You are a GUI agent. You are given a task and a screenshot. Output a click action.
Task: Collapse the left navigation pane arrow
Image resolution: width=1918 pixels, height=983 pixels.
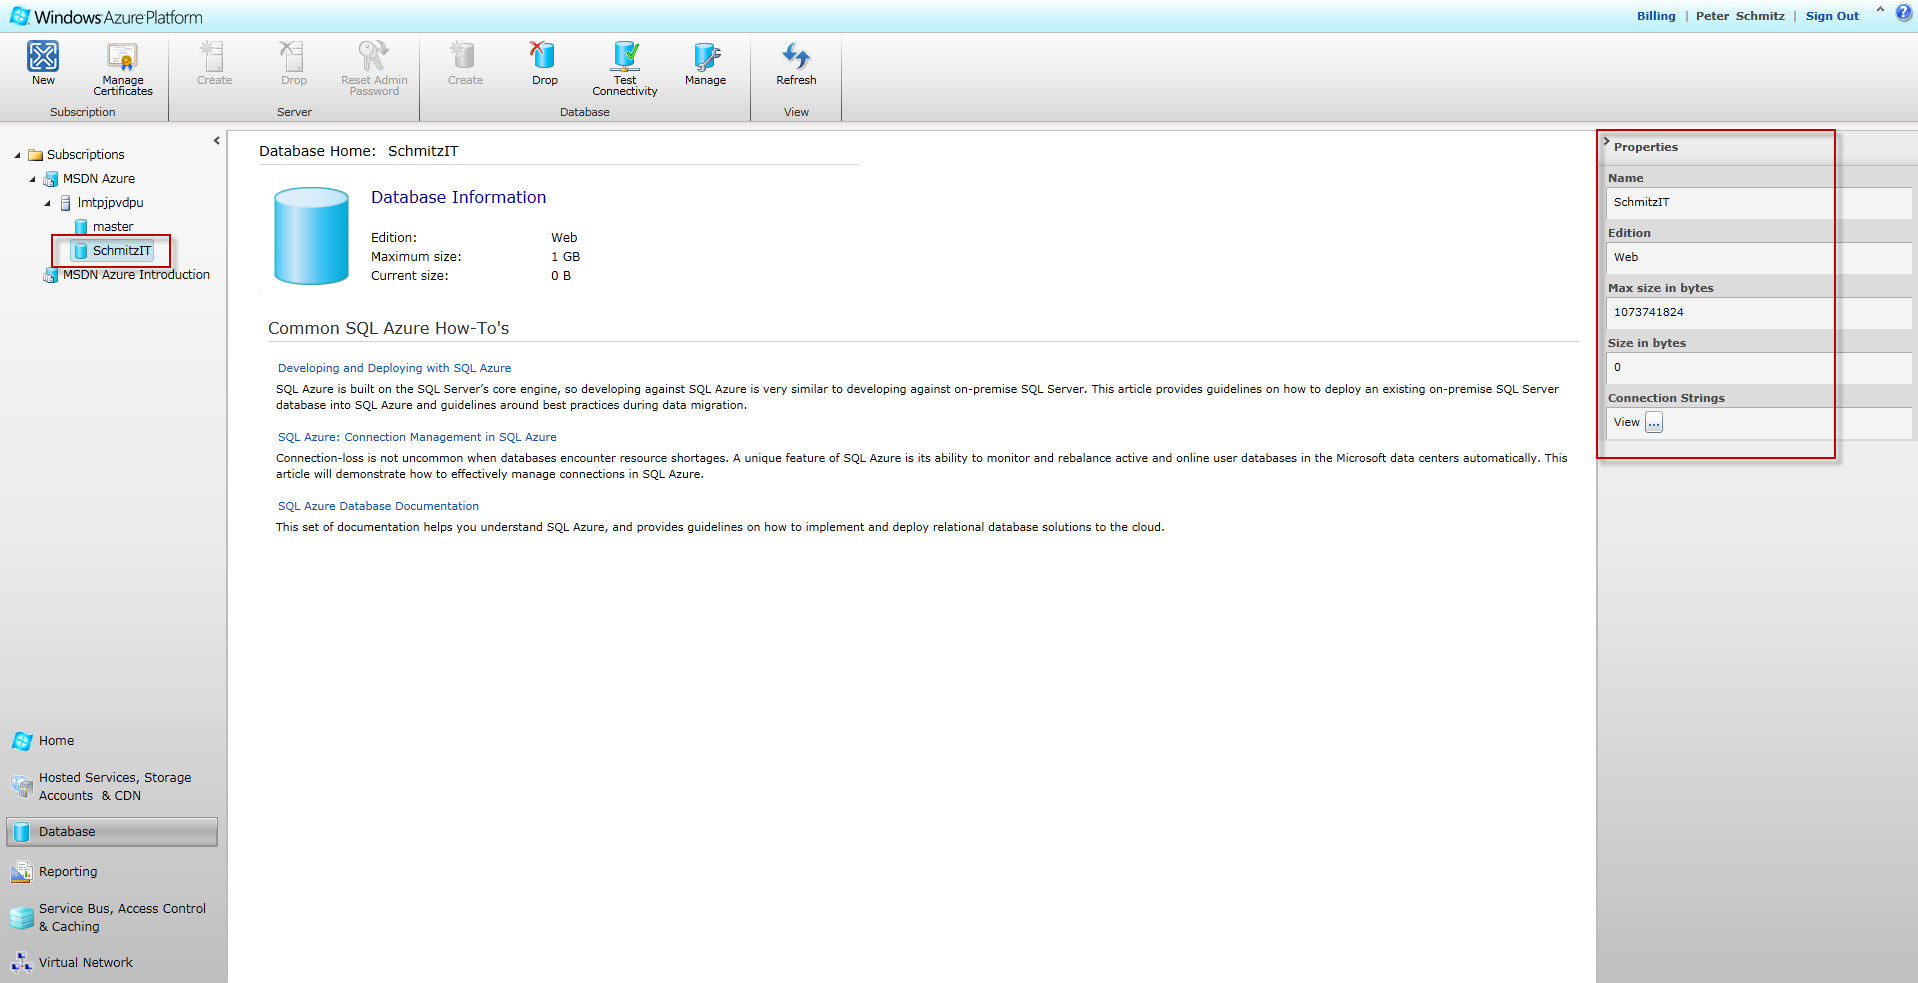(216, 141)
